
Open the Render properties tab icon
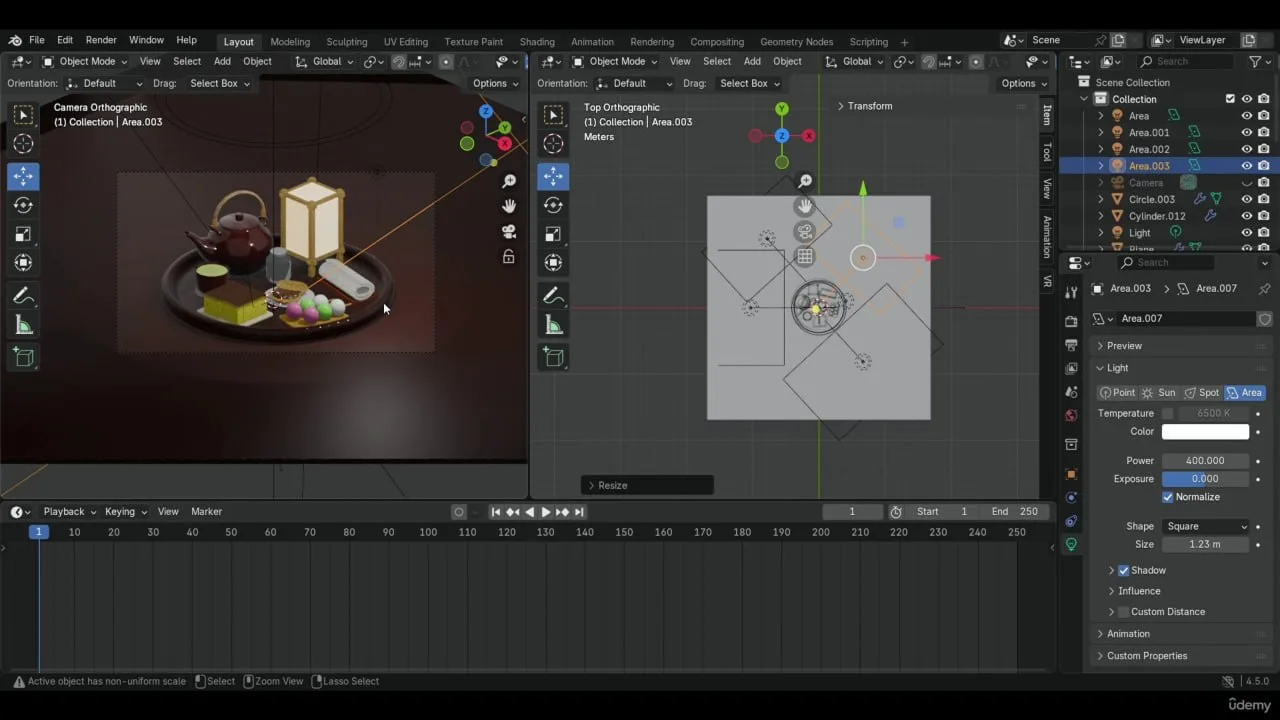[1071, 321]
